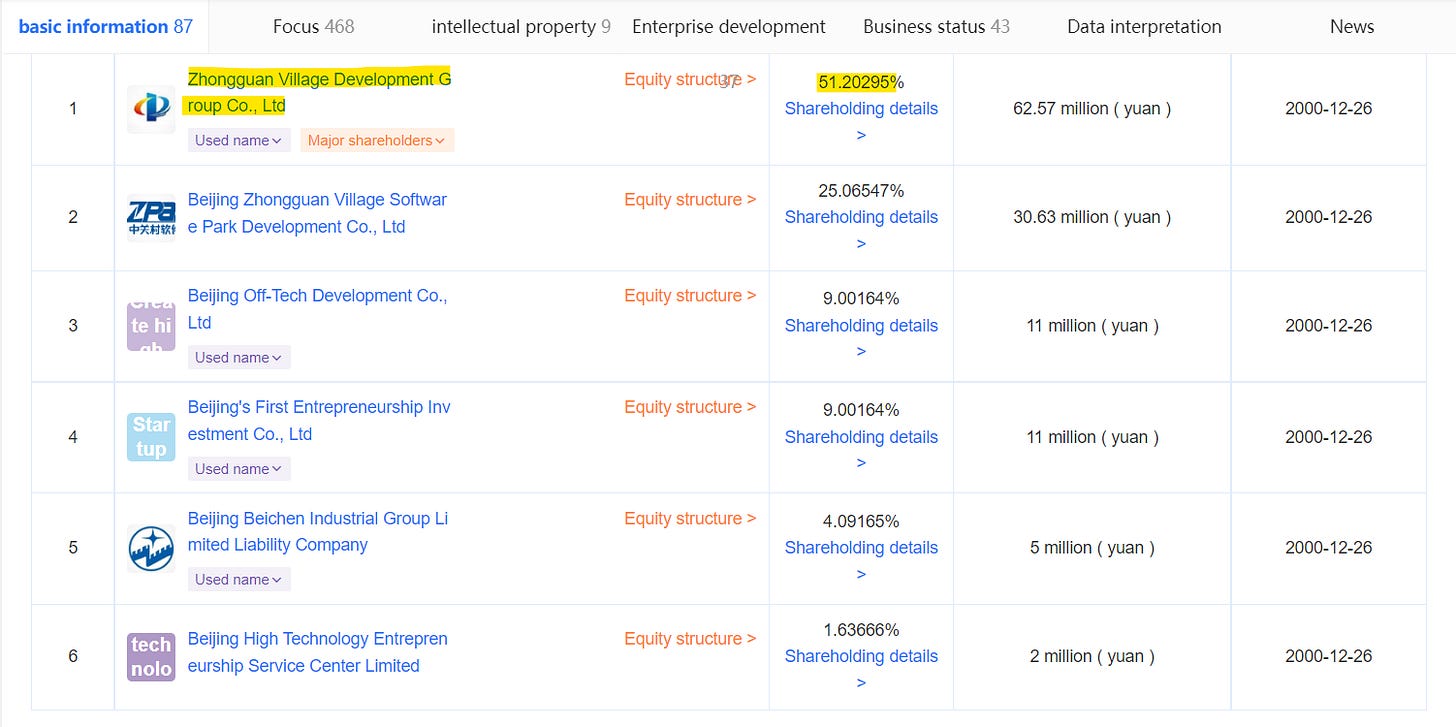Select the 5 million (yuan) amount

click(x=1092, y=548)
